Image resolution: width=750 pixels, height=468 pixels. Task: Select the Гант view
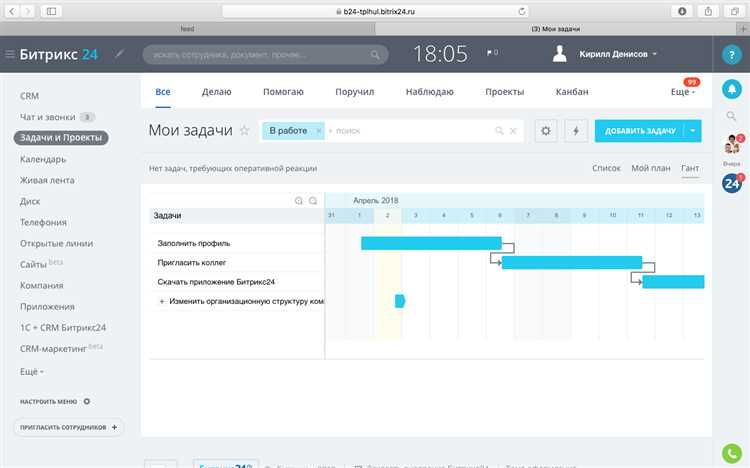[690, 168]
